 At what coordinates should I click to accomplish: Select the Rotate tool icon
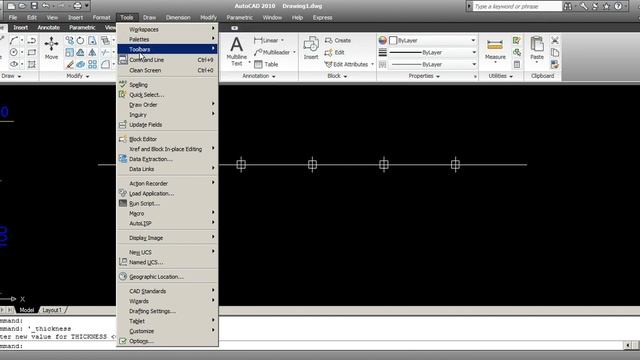click(x=80, y=40)
